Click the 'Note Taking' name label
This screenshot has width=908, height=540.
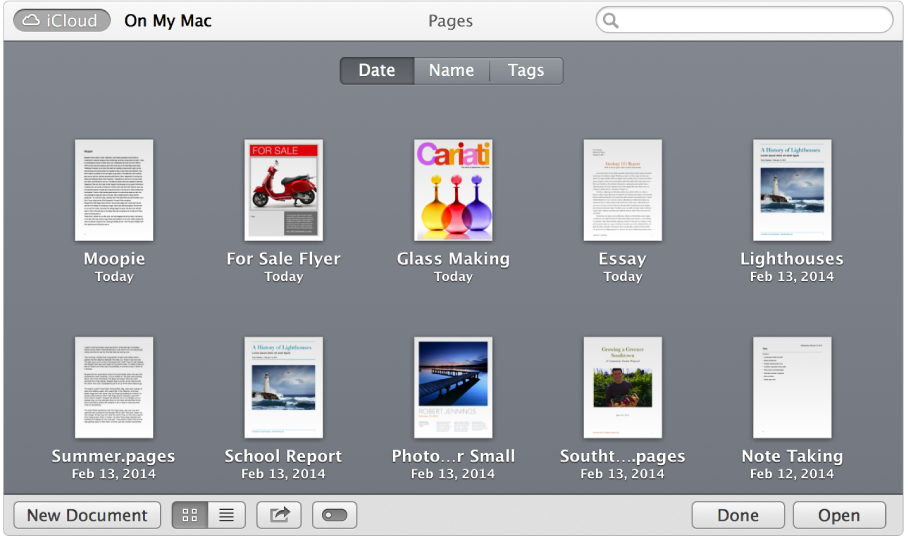(x=792, y=456)
